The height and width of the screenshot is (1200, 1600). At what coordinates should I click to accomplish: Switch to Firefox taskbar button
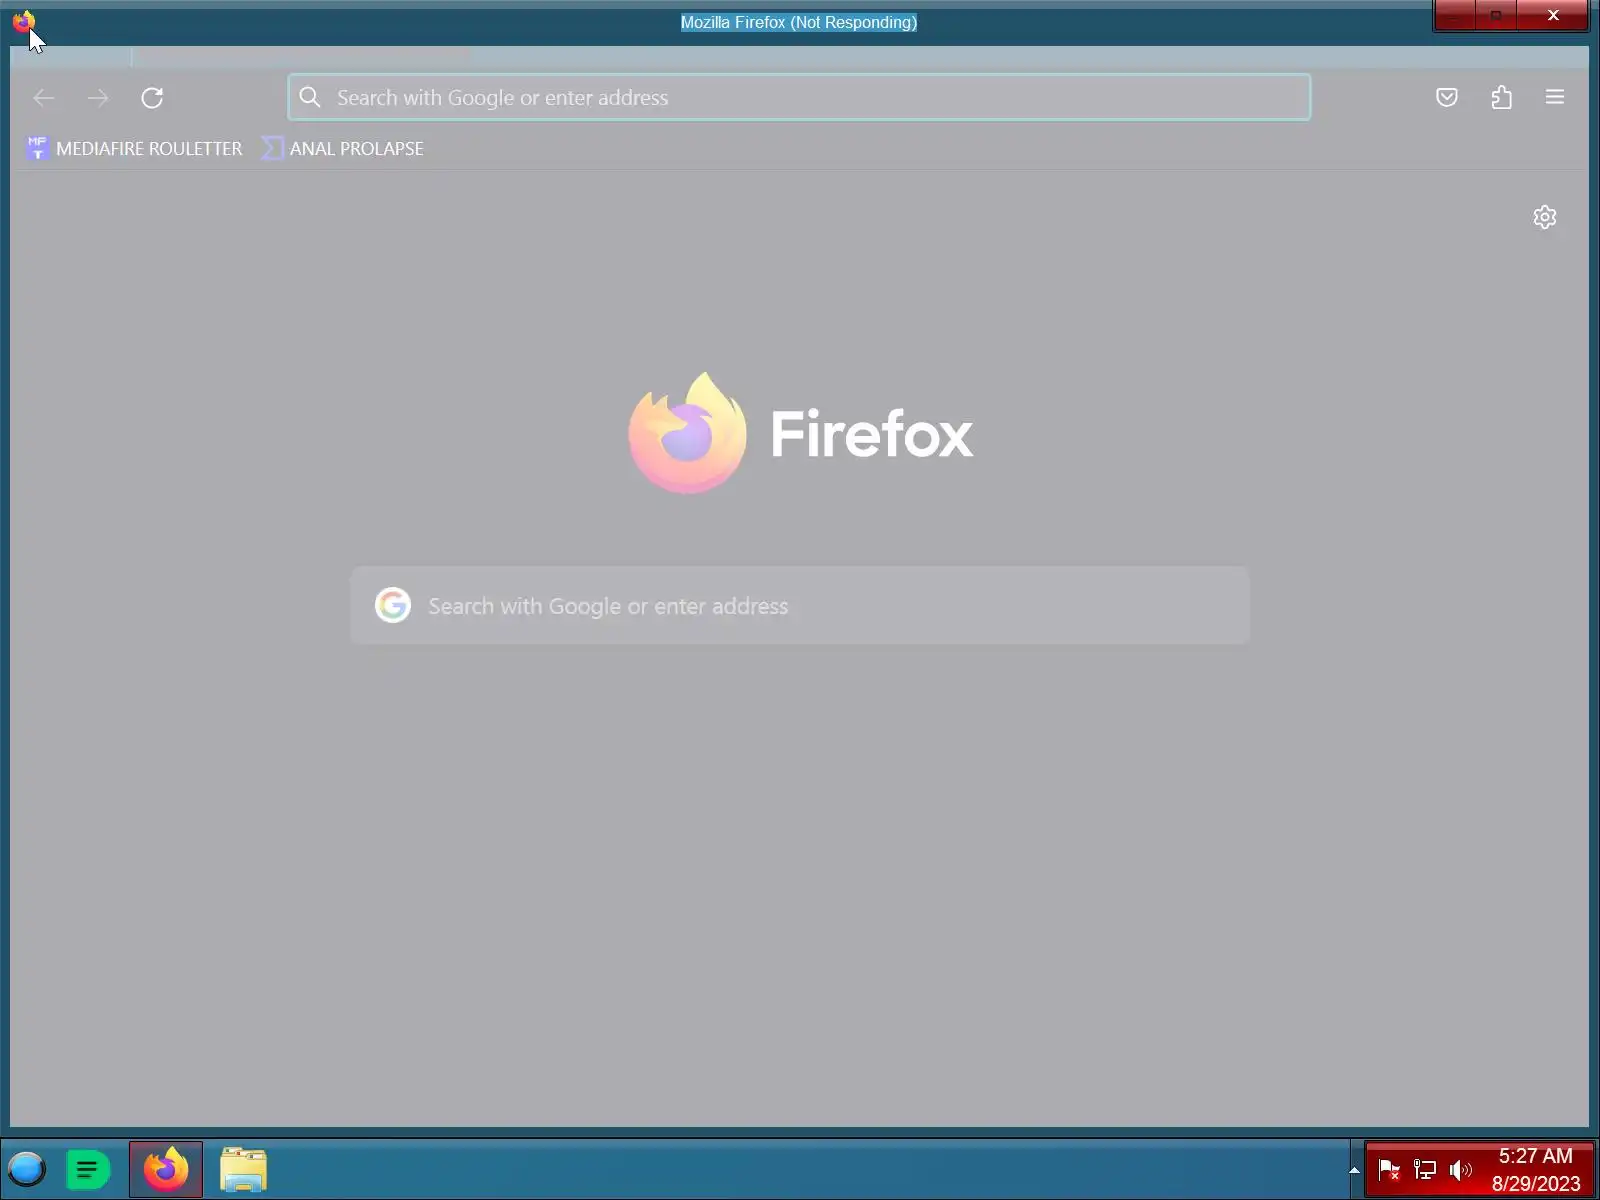pyautogui.click(x=166, y=1169)
